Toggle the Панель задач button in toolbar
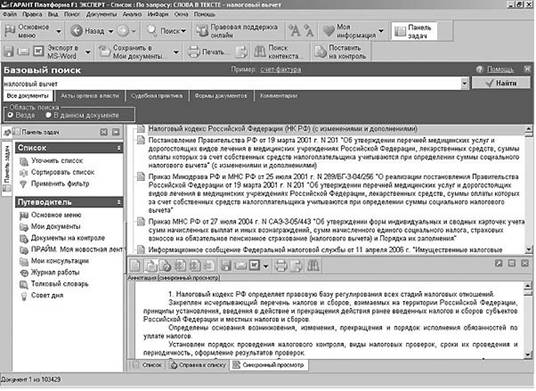This screenshot has height=391, width=536. pos(414,31)
